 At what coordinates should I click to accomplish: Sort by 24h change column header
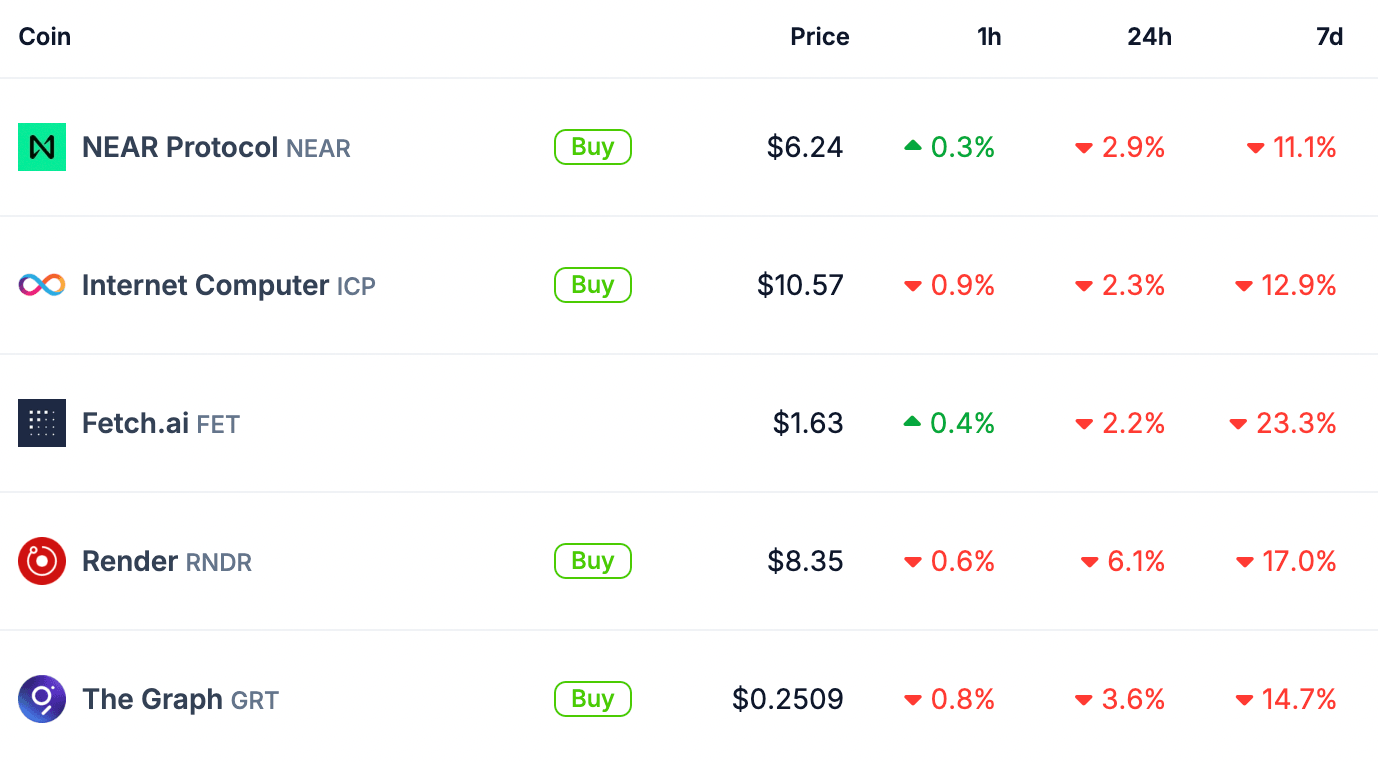tap(1149, 37)
